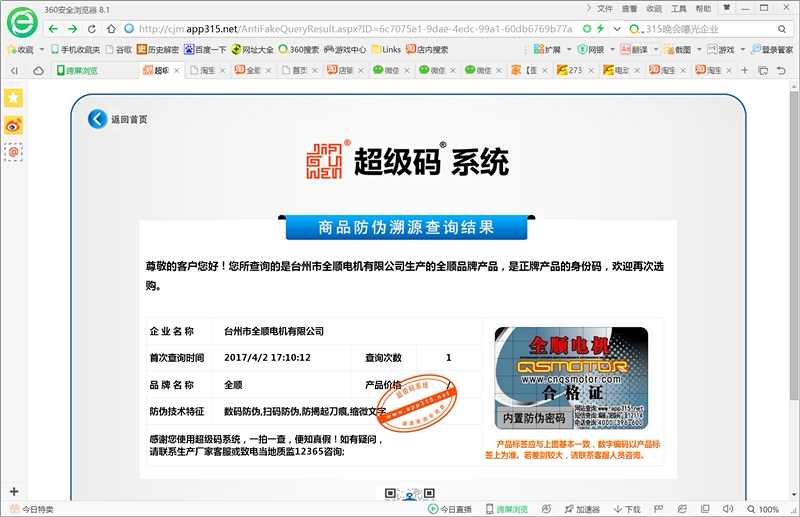Open the 游戏中心 bookmark
Screen dimensions: 800x517
(345, 50)
